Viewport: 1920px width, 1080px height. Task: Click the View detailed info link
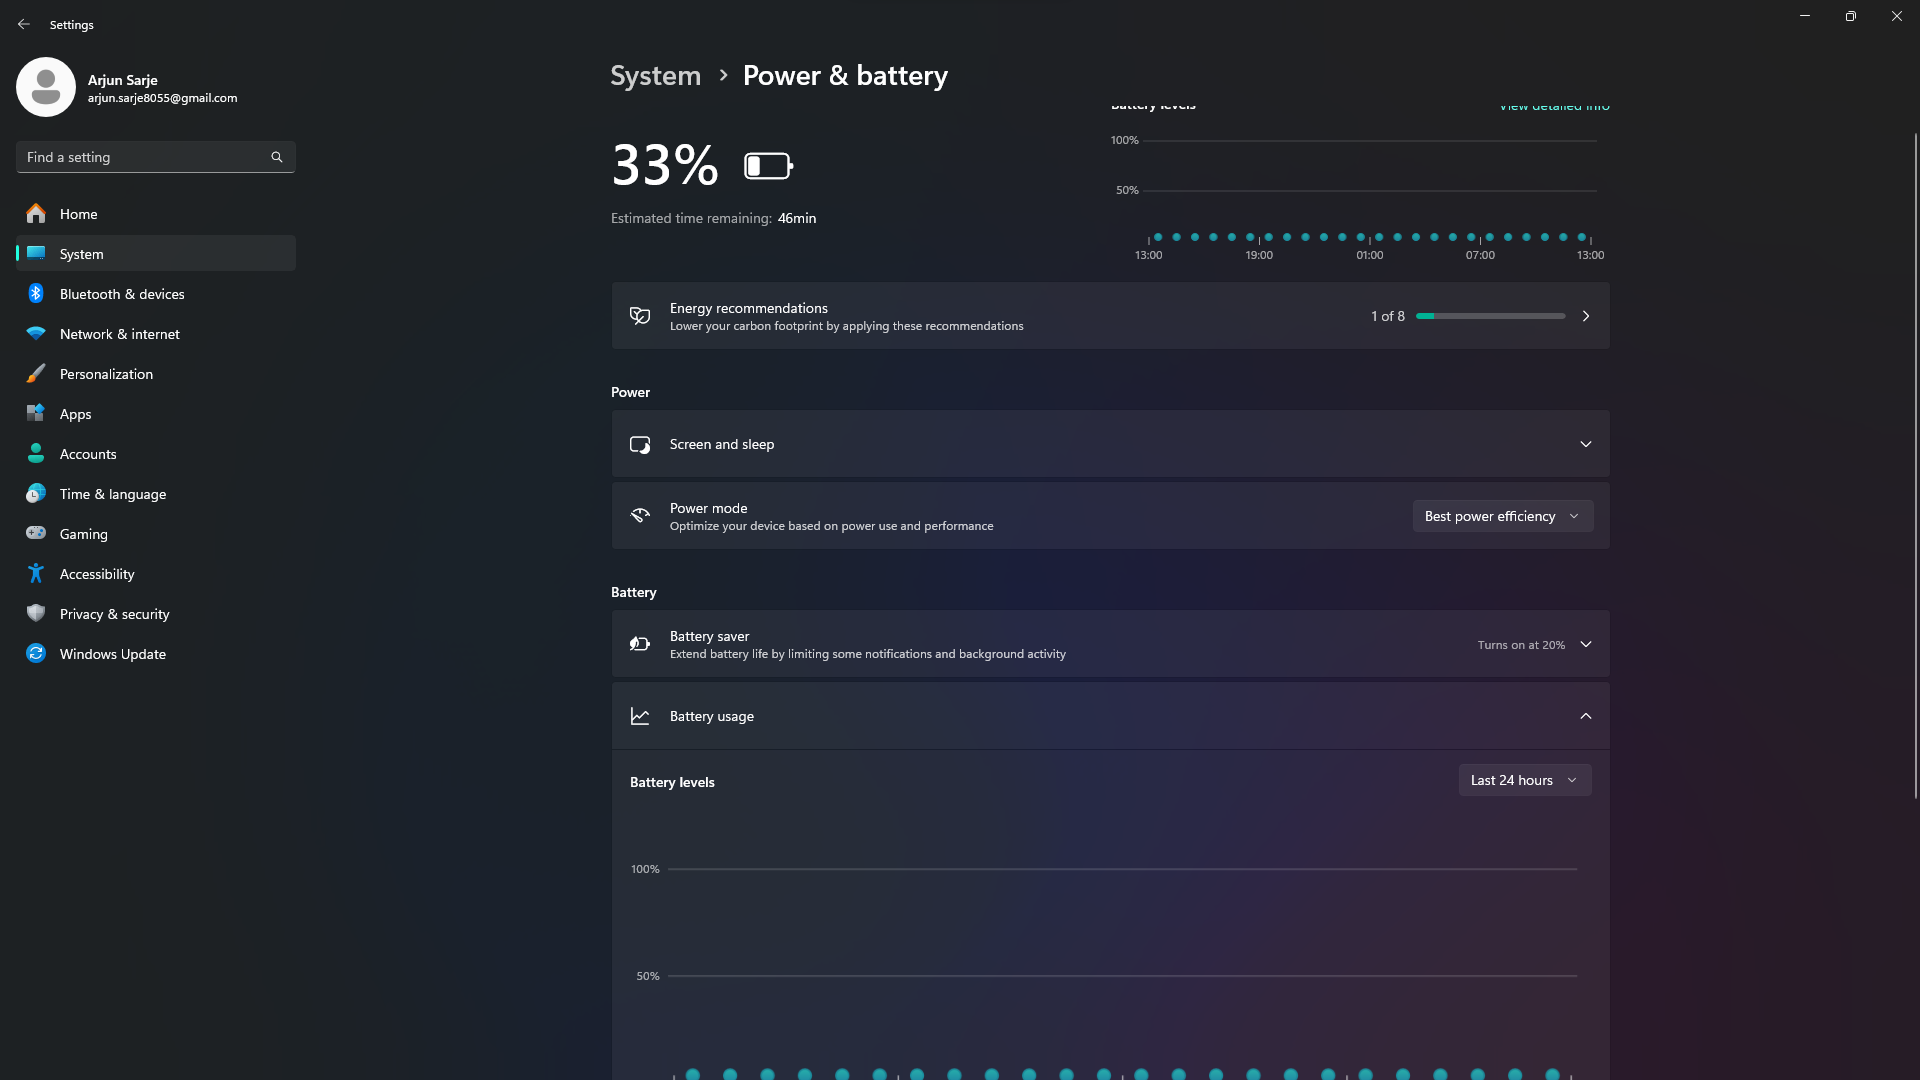(1553, 106)
